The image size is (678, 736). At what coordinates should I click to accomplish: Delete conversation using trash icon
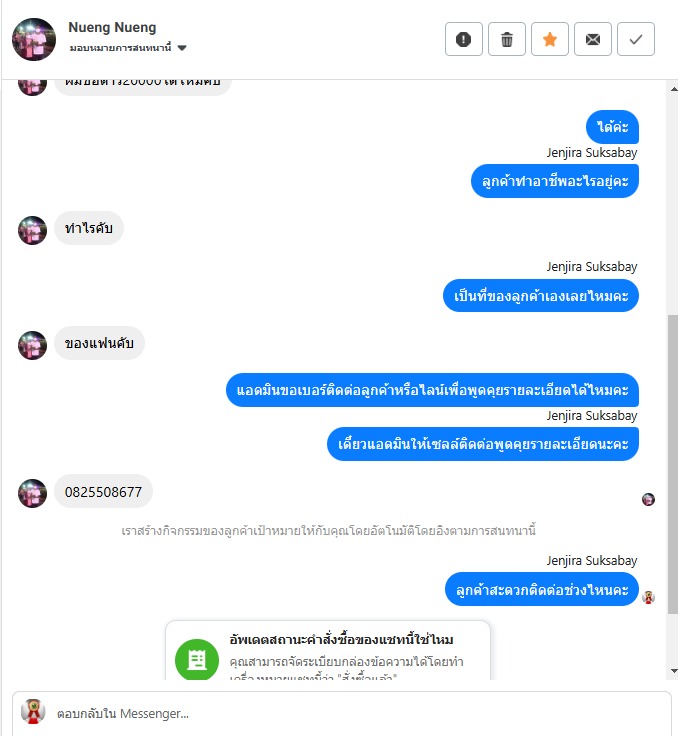[x=507, y=39]
